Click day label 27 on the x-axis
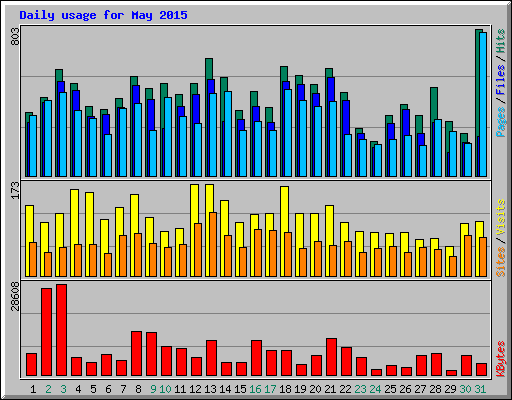Screen dimensions: 512x400 tap(420, 389)
